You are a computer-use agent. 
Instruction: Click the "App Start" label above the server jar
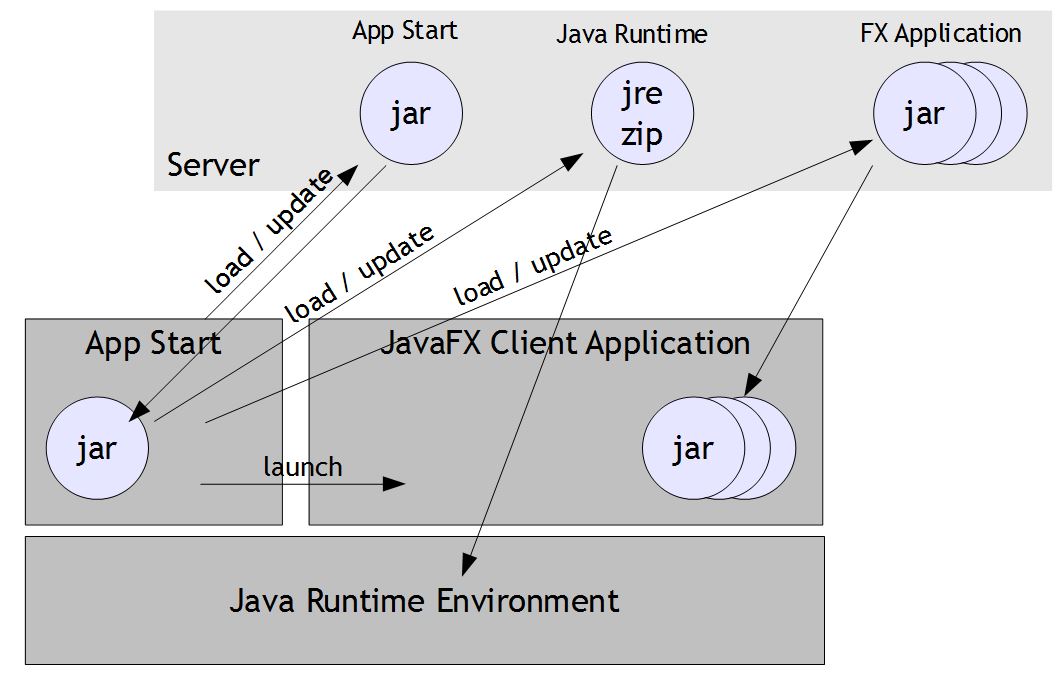click(405, 31)
